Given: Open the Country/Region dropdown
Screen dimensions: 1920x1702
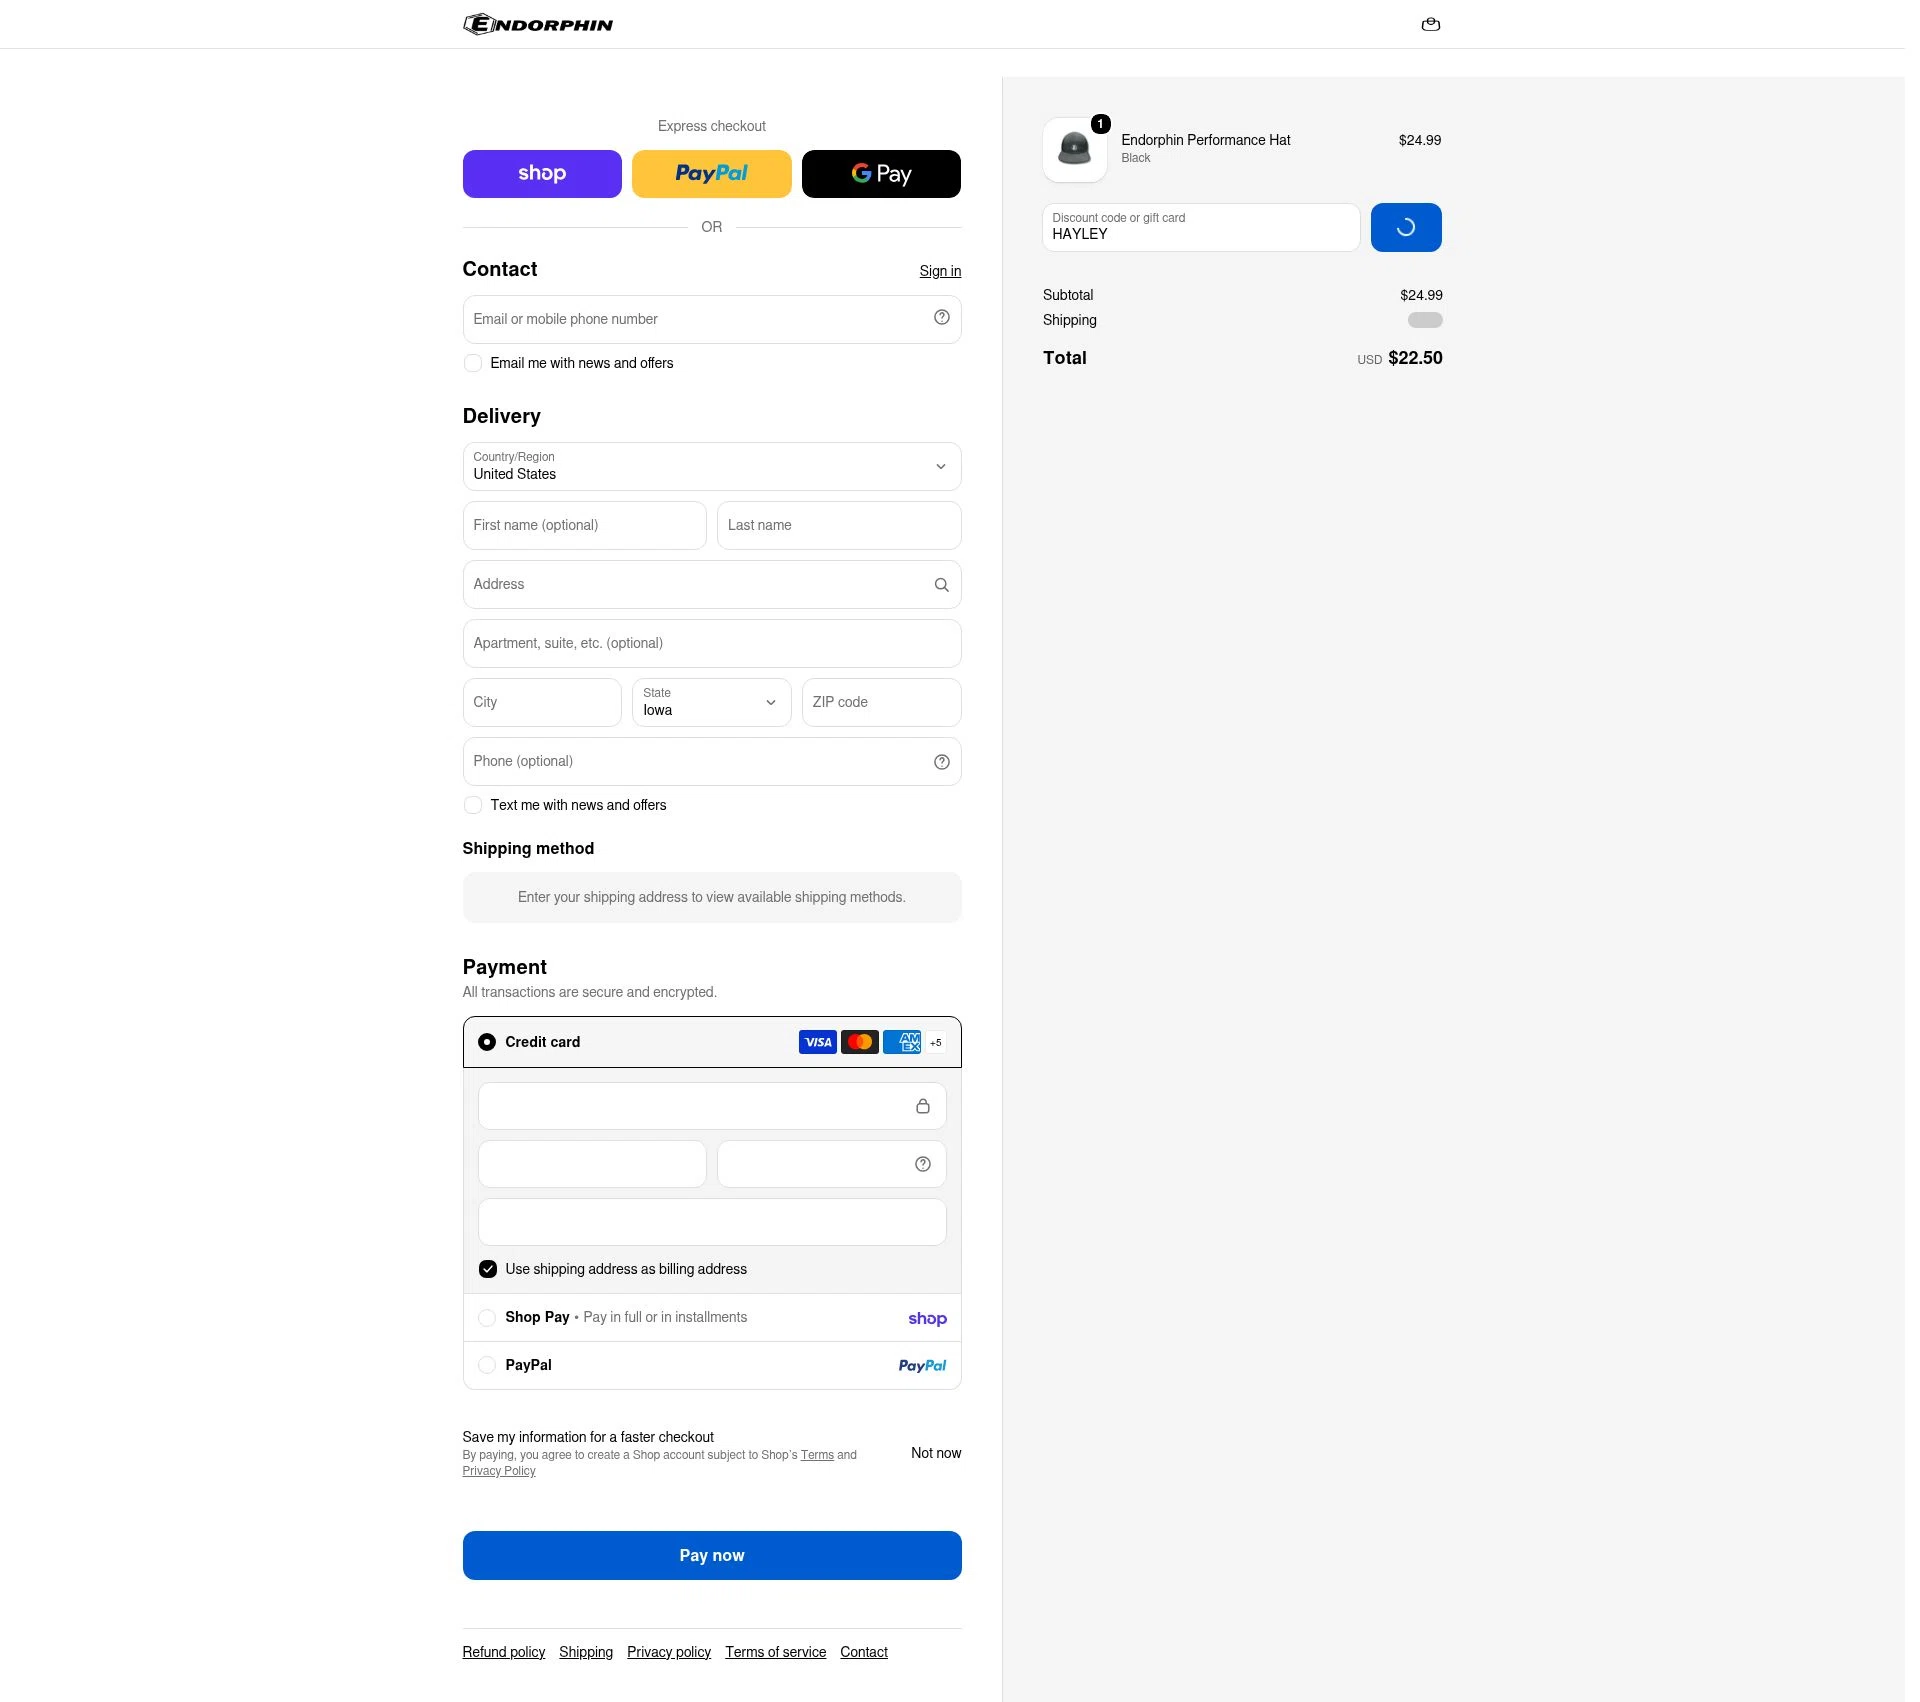Looking at the screenshot, I should 712,467.
